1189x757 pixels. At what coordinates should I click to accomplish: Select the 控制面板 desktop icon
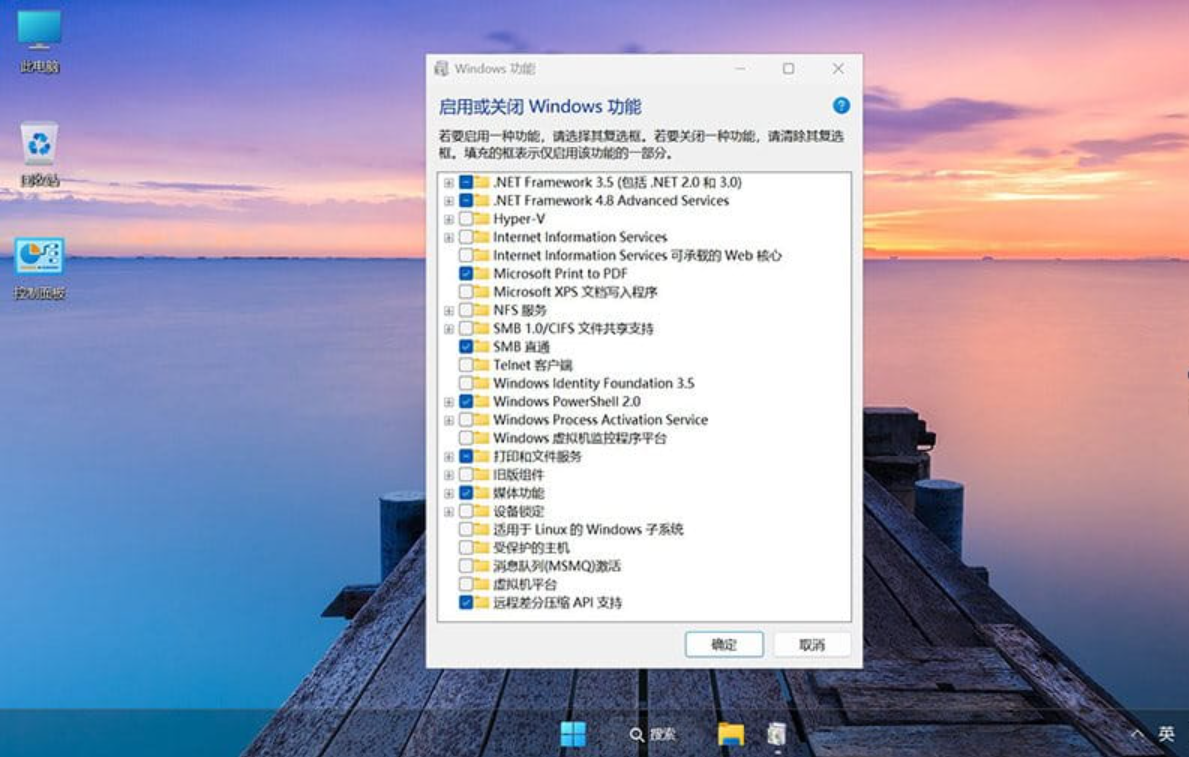point(39,268)
